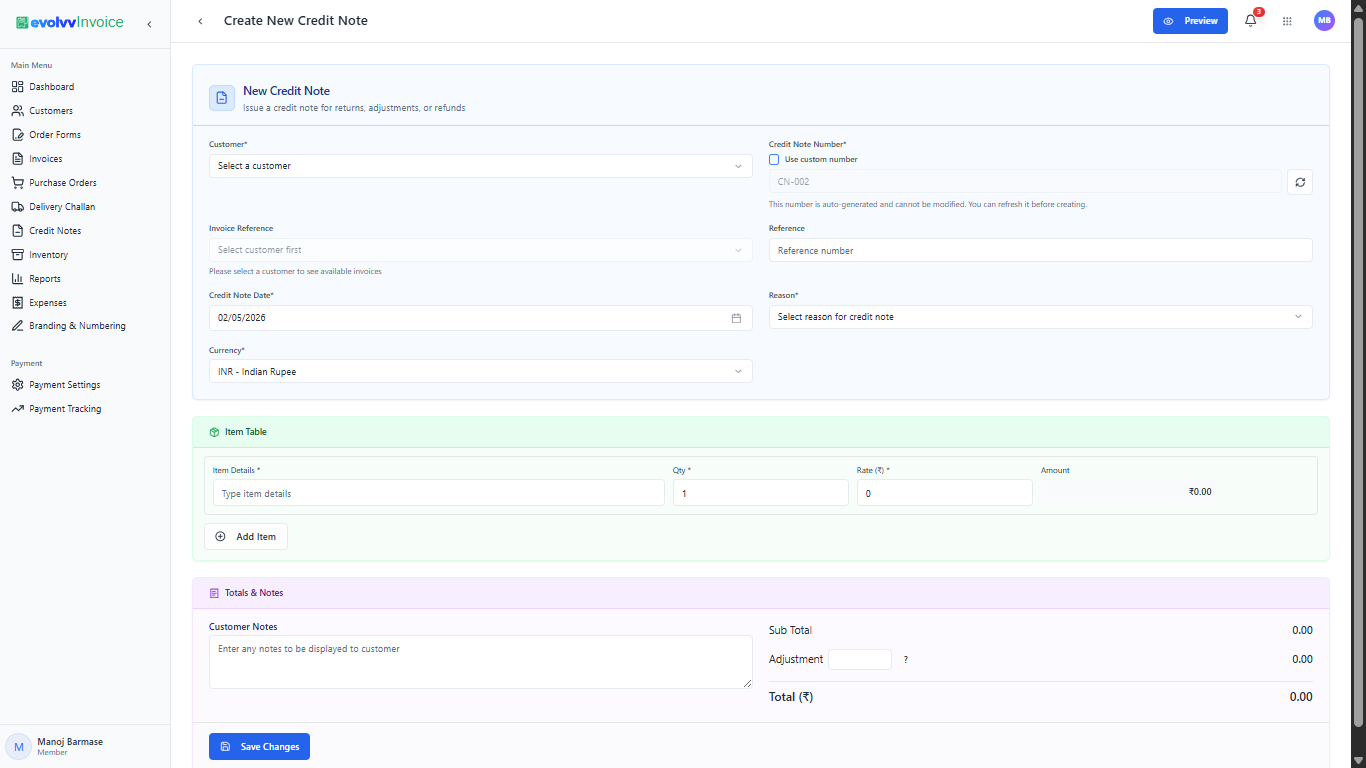Click the Add Item button

coord(246,537)
